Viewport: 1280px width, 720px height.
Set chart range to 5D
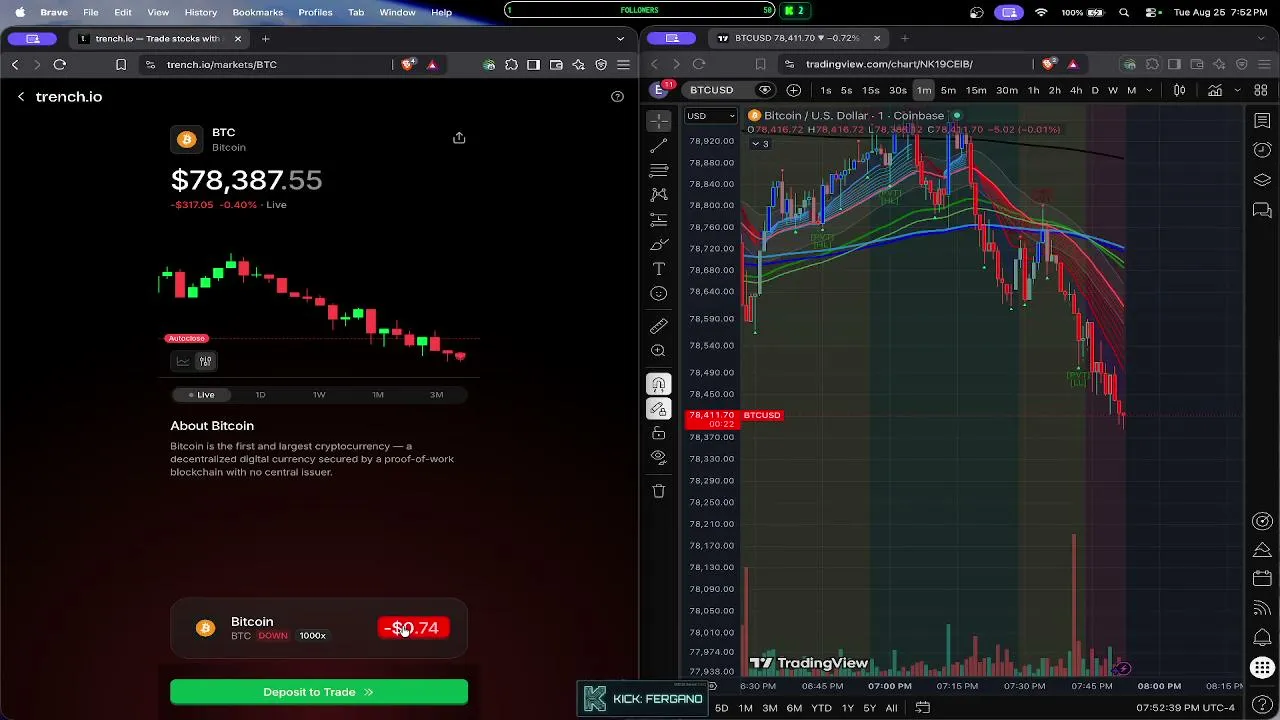[721, 708]
